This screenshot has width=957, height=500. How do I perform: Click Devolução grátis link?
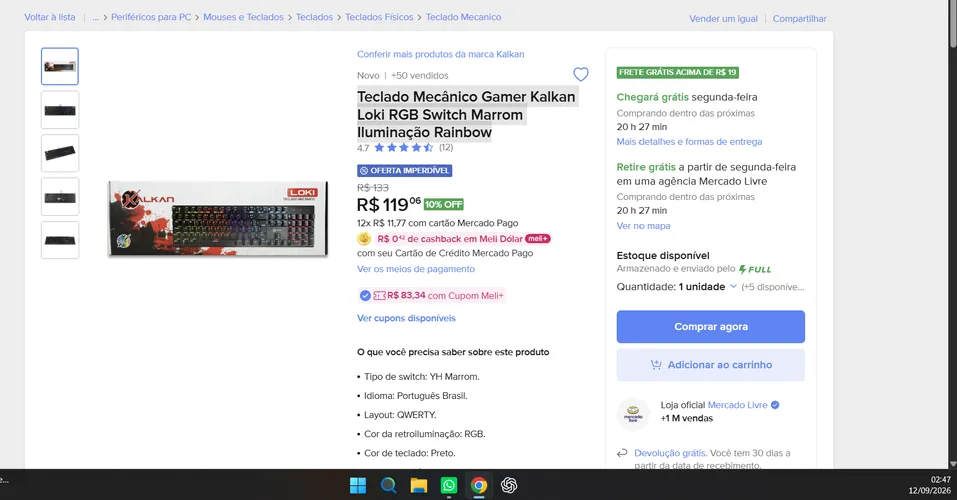point(670,453)
